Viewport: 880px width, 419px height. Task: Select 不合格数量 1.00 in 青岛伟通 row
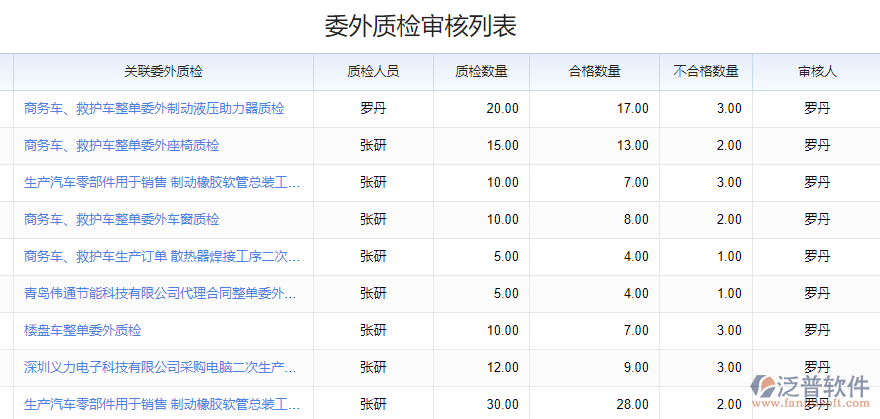(730, 293)
